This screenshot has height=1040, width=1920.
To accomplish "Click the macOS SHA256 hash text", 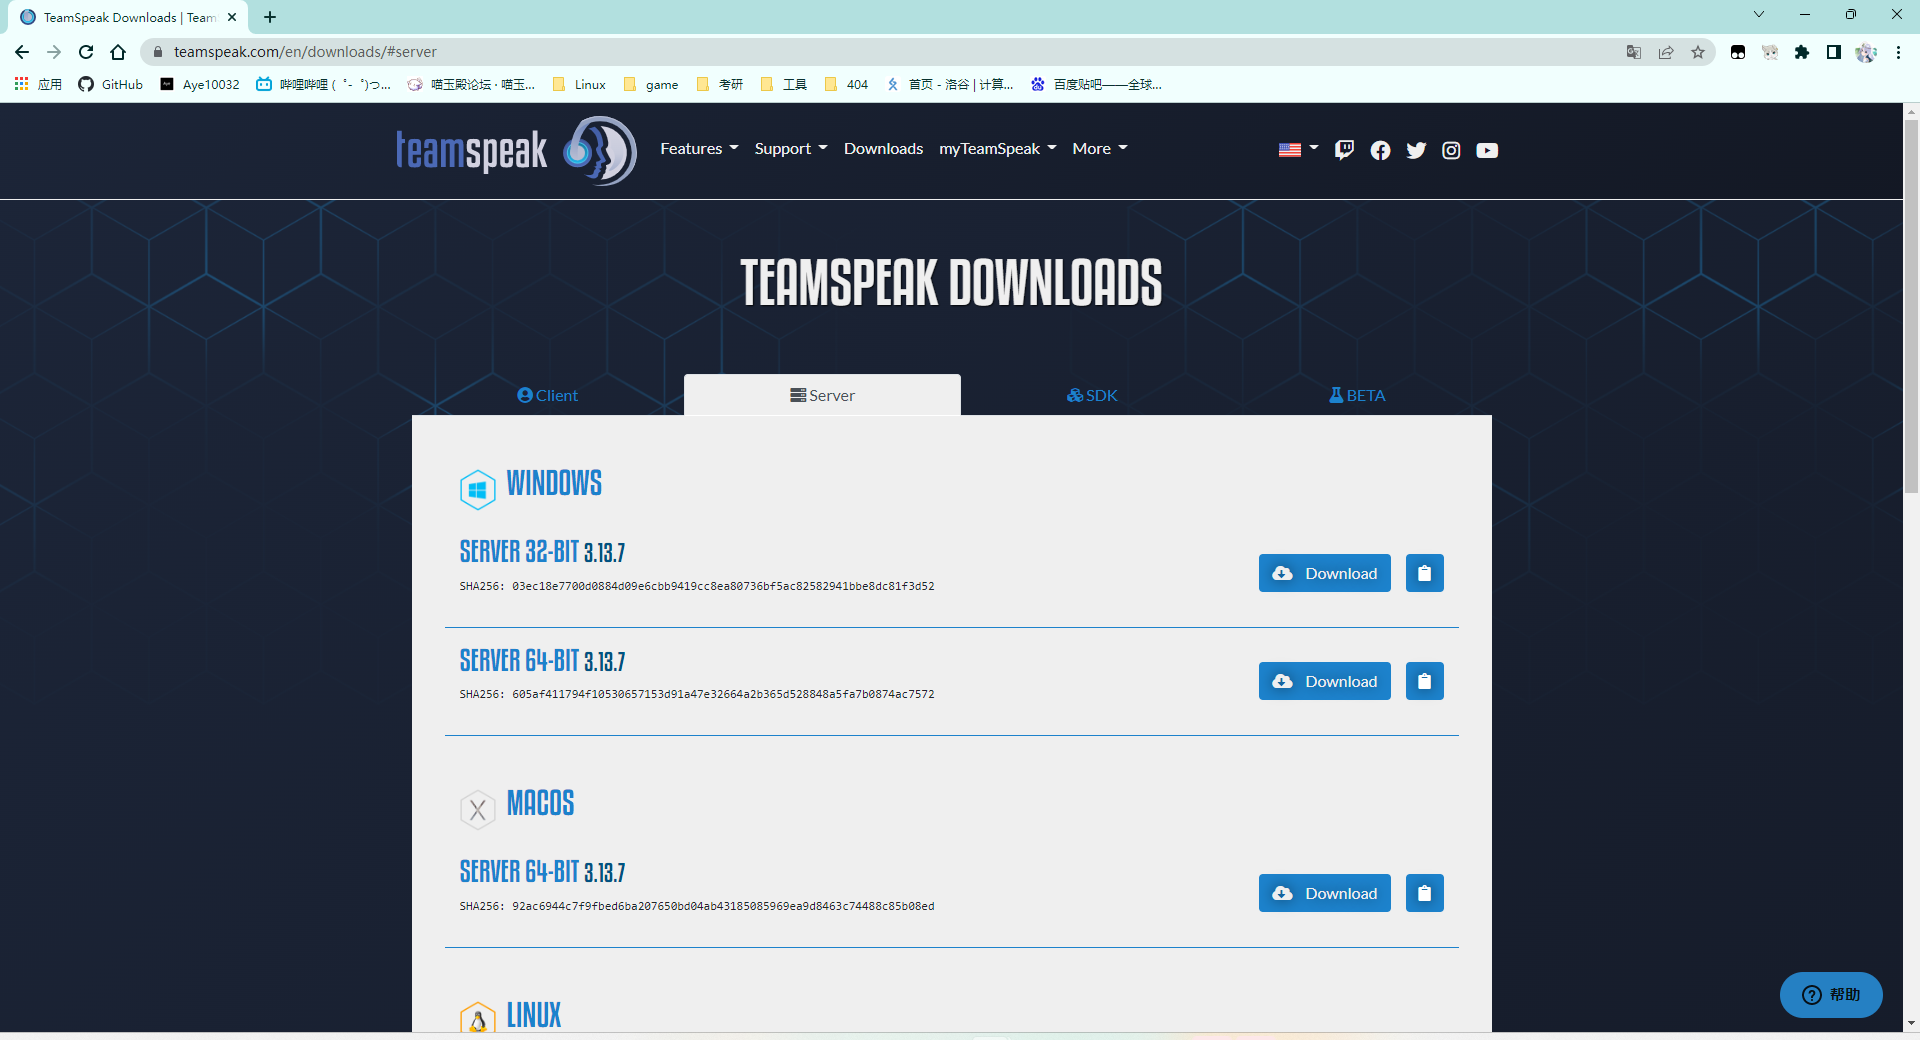I will pos(723,906).
